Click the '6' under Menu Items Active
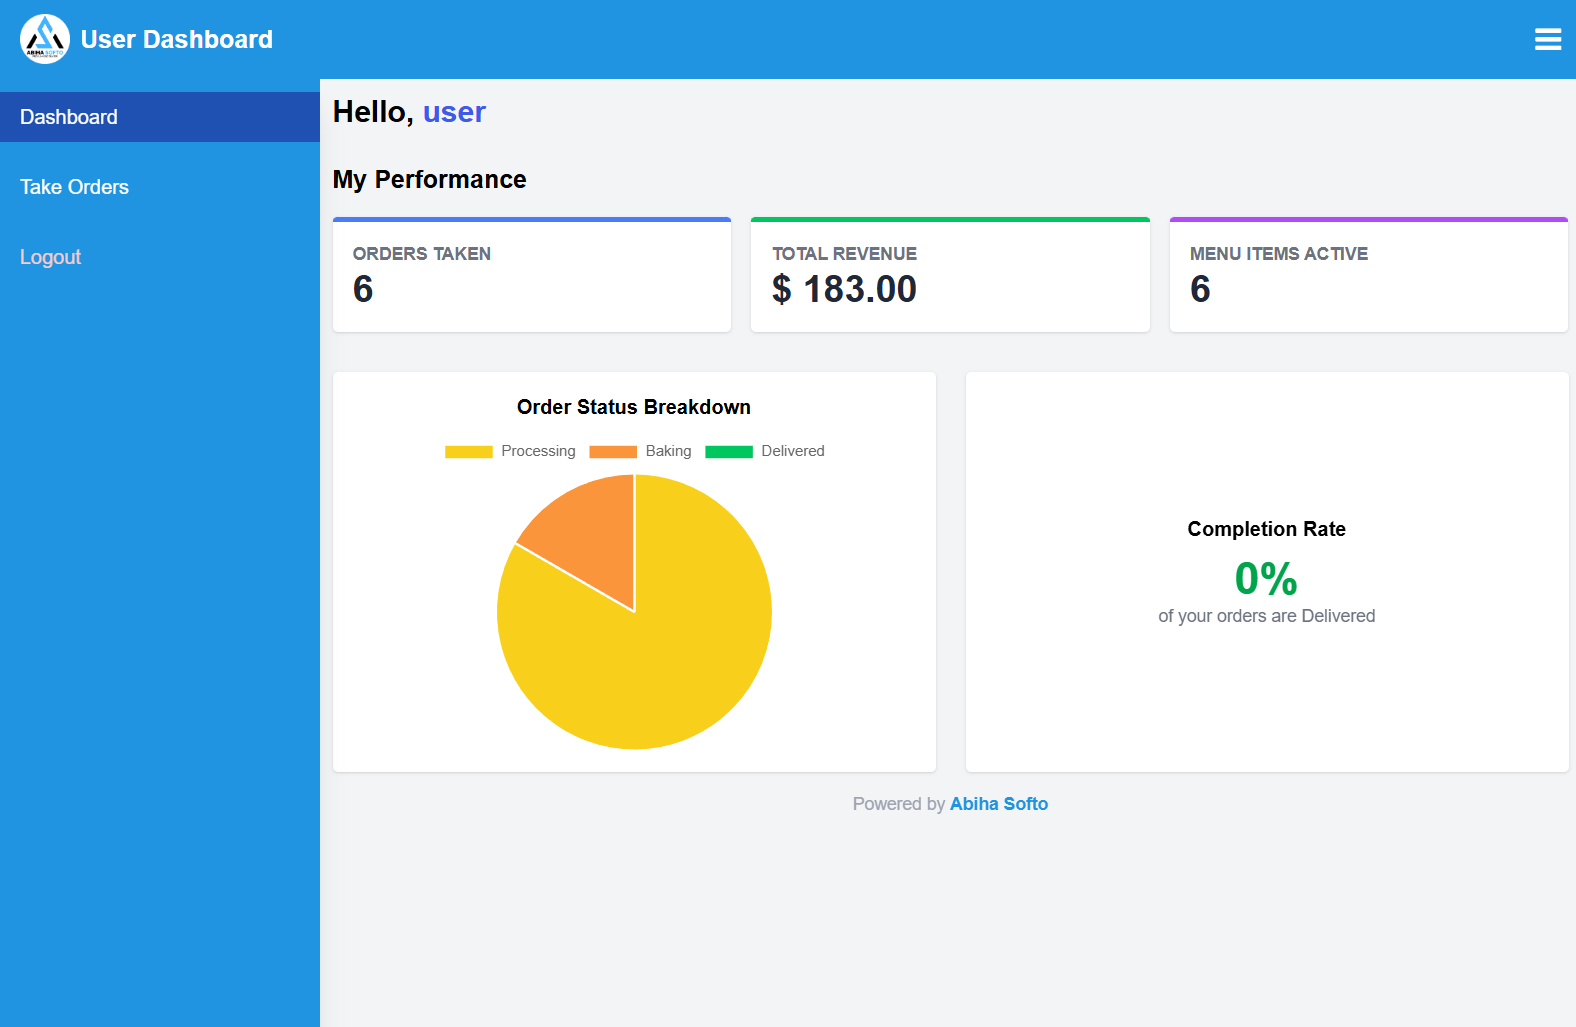The image size is (1576, 1027). point(1200,289)
